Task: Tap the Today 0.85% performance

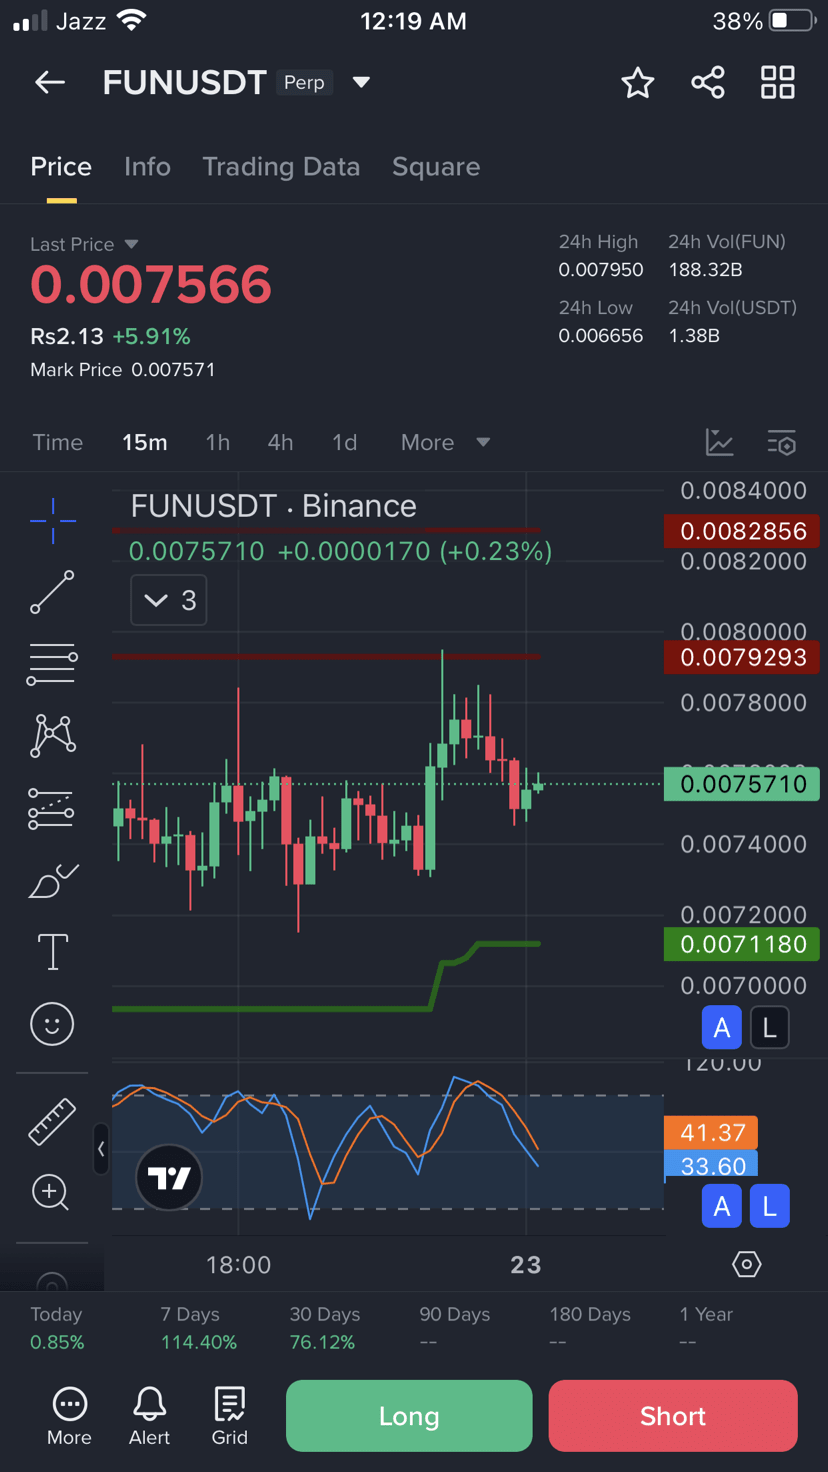Action: (57, 1328)
